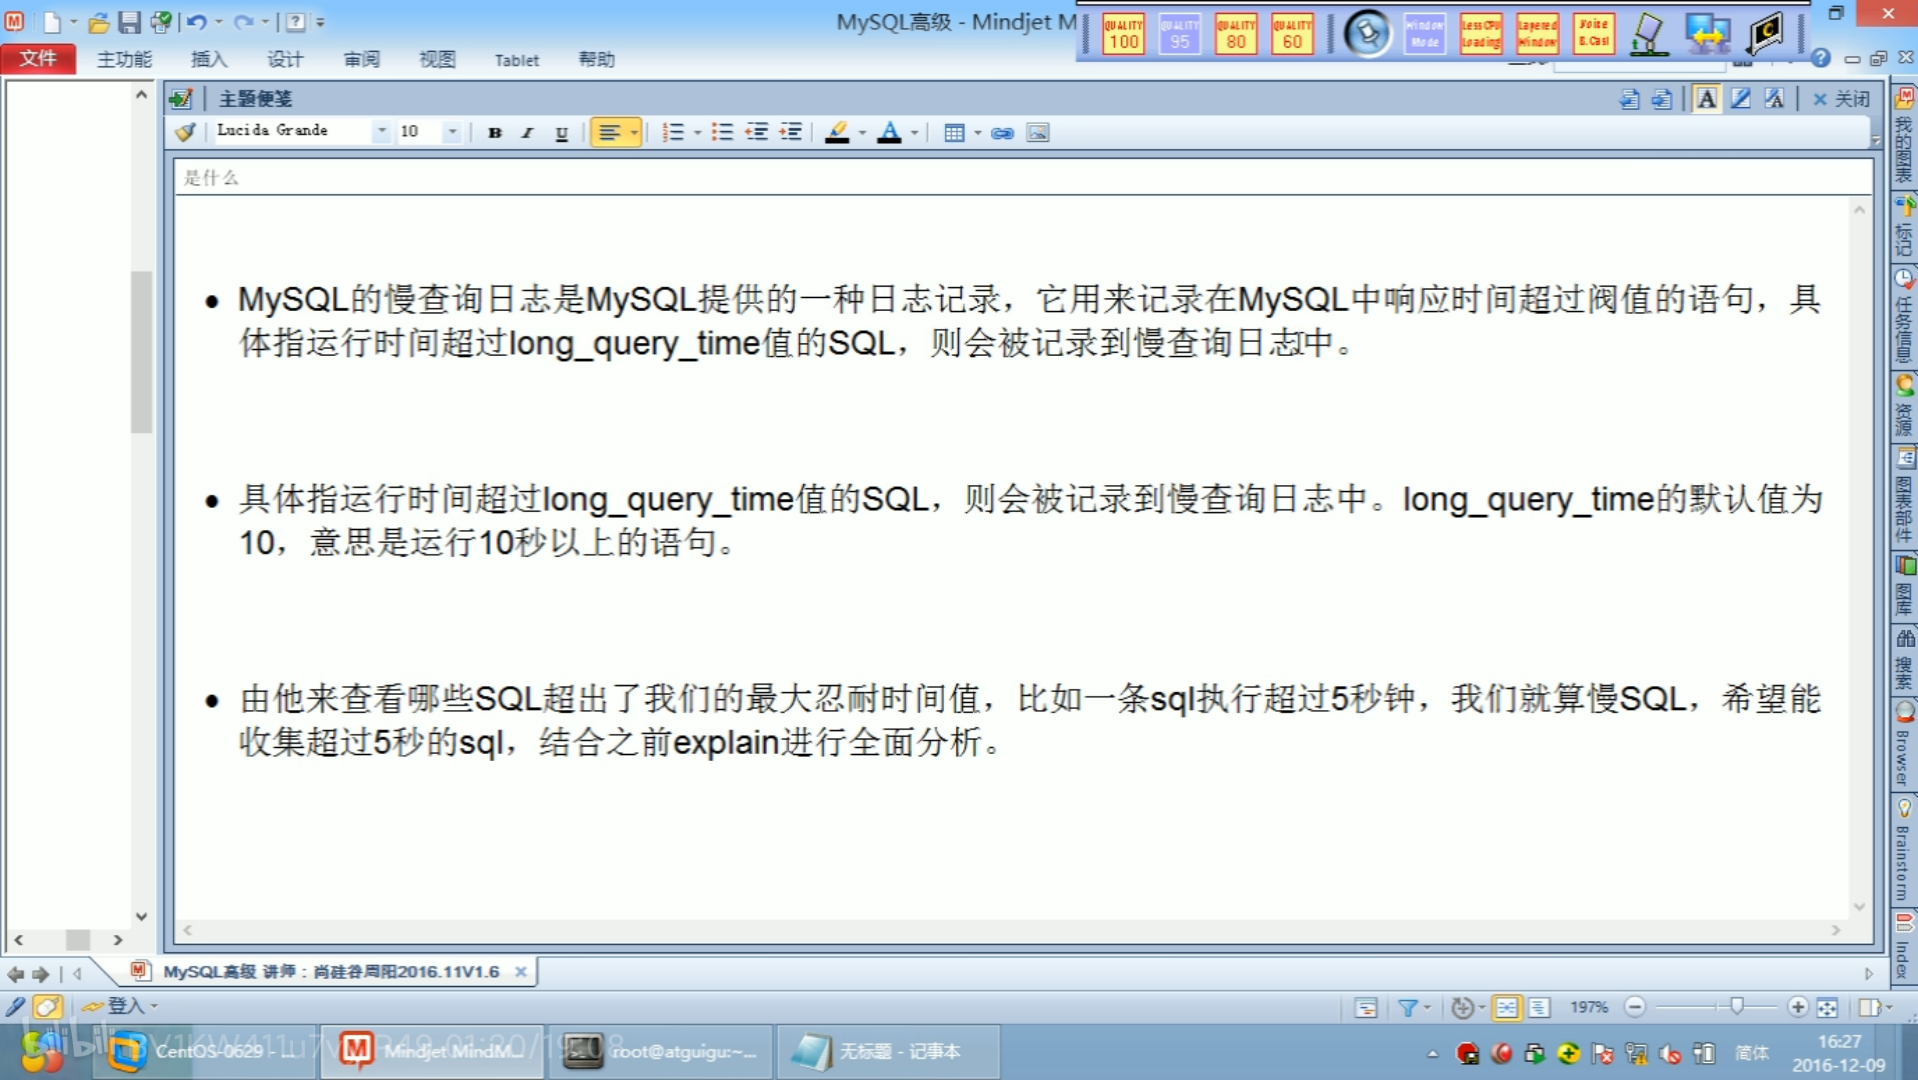1918x1080 pixels.
Task: Click the Quality 80 recorder button
Action: (1236, 33)
